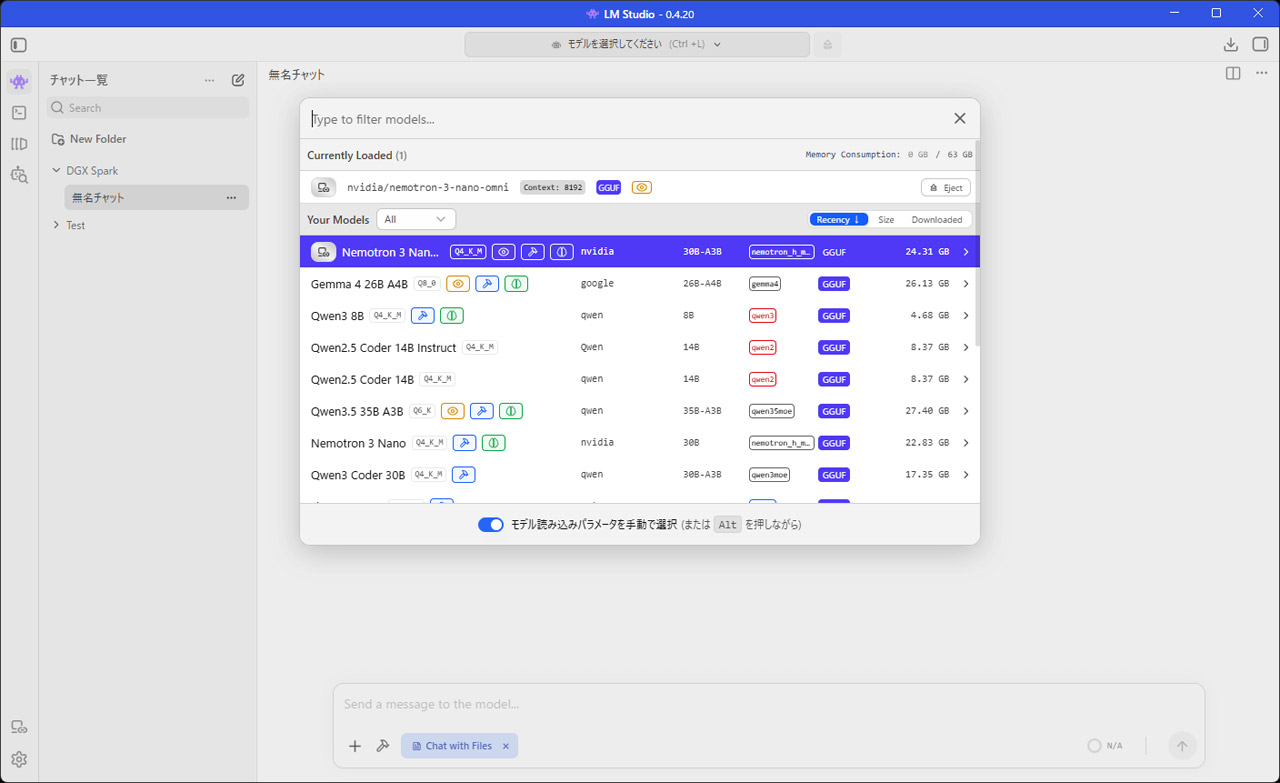This screenshot has width=1280, height=783.
Task: Click the vision icon on loaded nemotron-3-nano-omni
Action: coord(642,187)
